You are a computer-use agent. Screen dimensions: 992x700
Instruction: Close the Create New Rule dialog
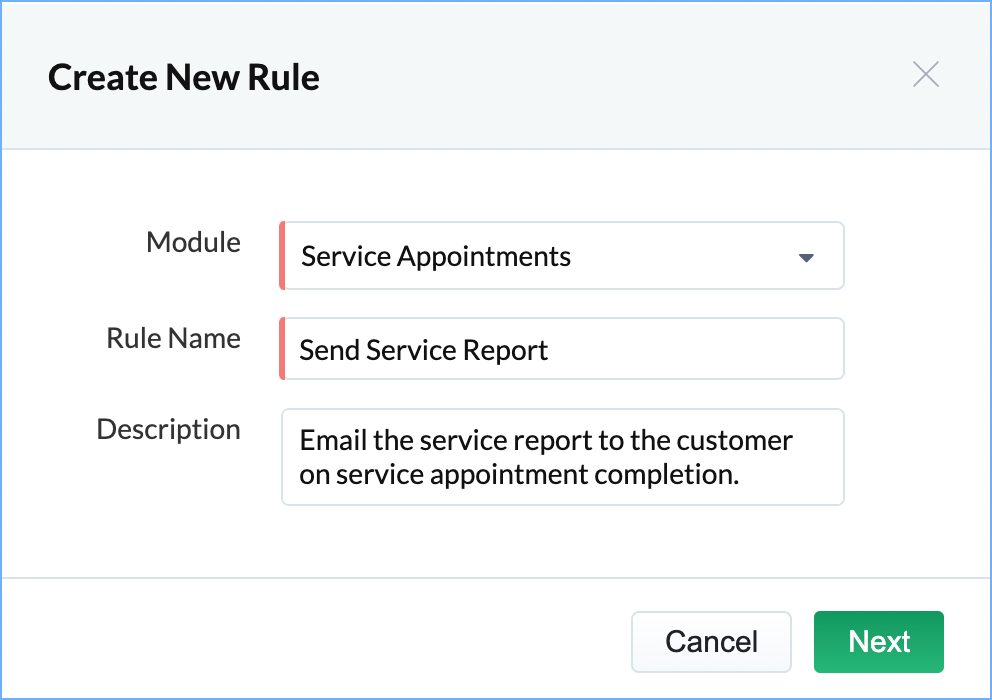tap(926, 75)
